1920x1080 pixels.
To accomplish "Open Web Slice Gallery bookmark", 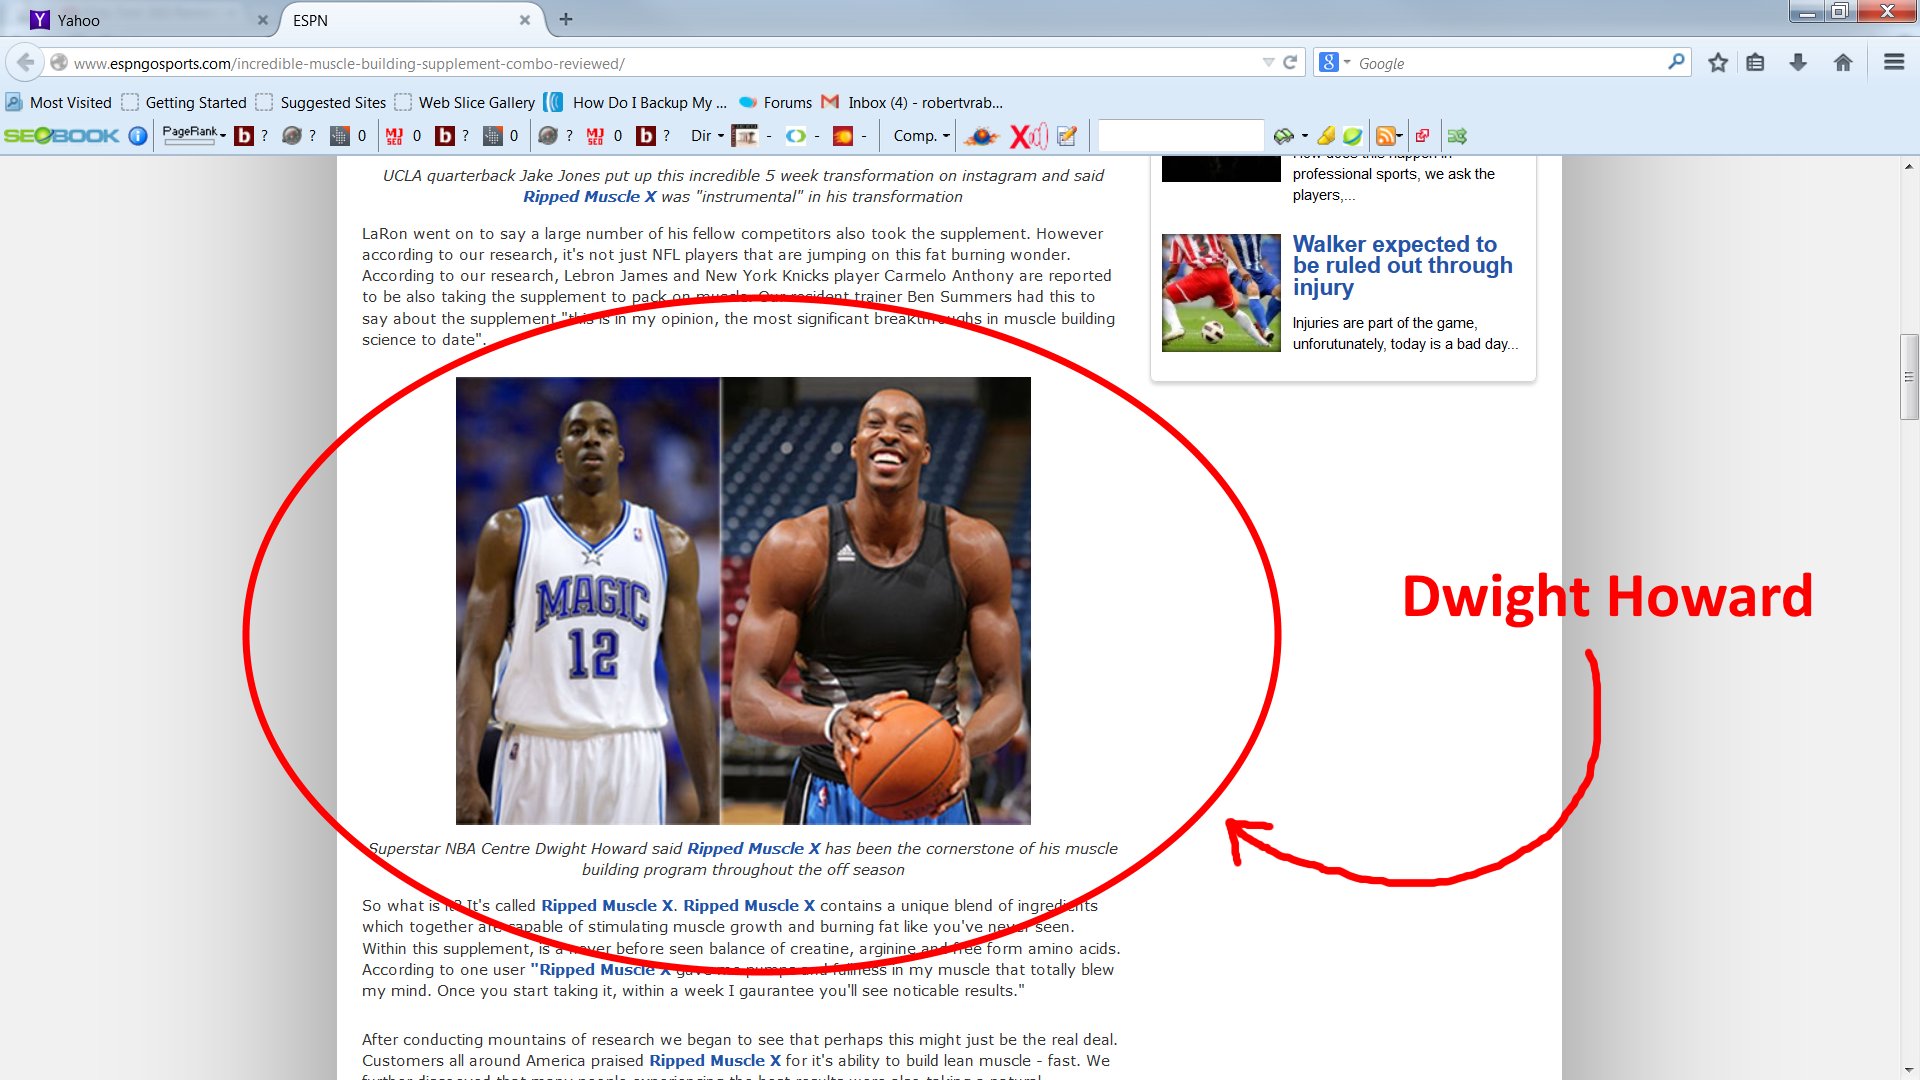I will pos(465,102).
